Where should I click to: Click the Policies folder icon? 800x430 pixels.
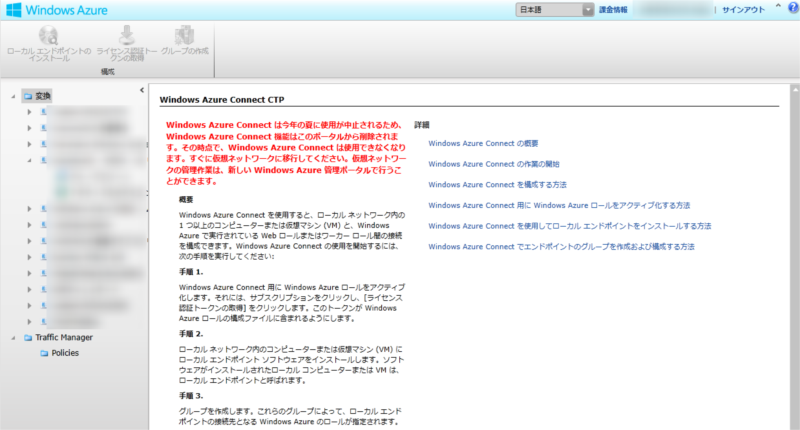44,353
